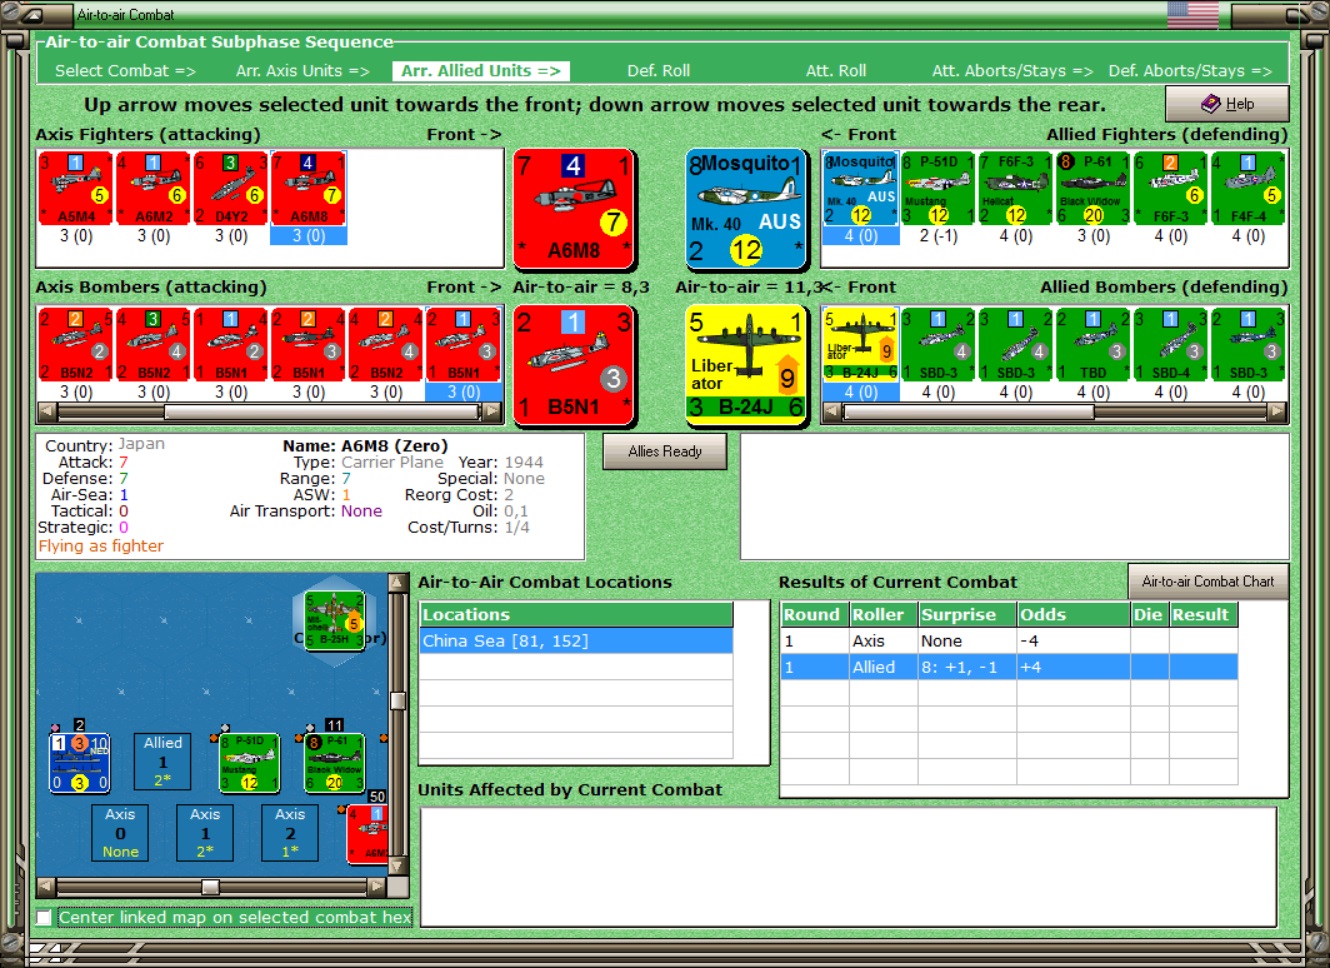The image size is (1330, 968).
Task: Click the large Mosquito Mk. 40 front counter
Action: pyautogui.click(x=746, y=209)
